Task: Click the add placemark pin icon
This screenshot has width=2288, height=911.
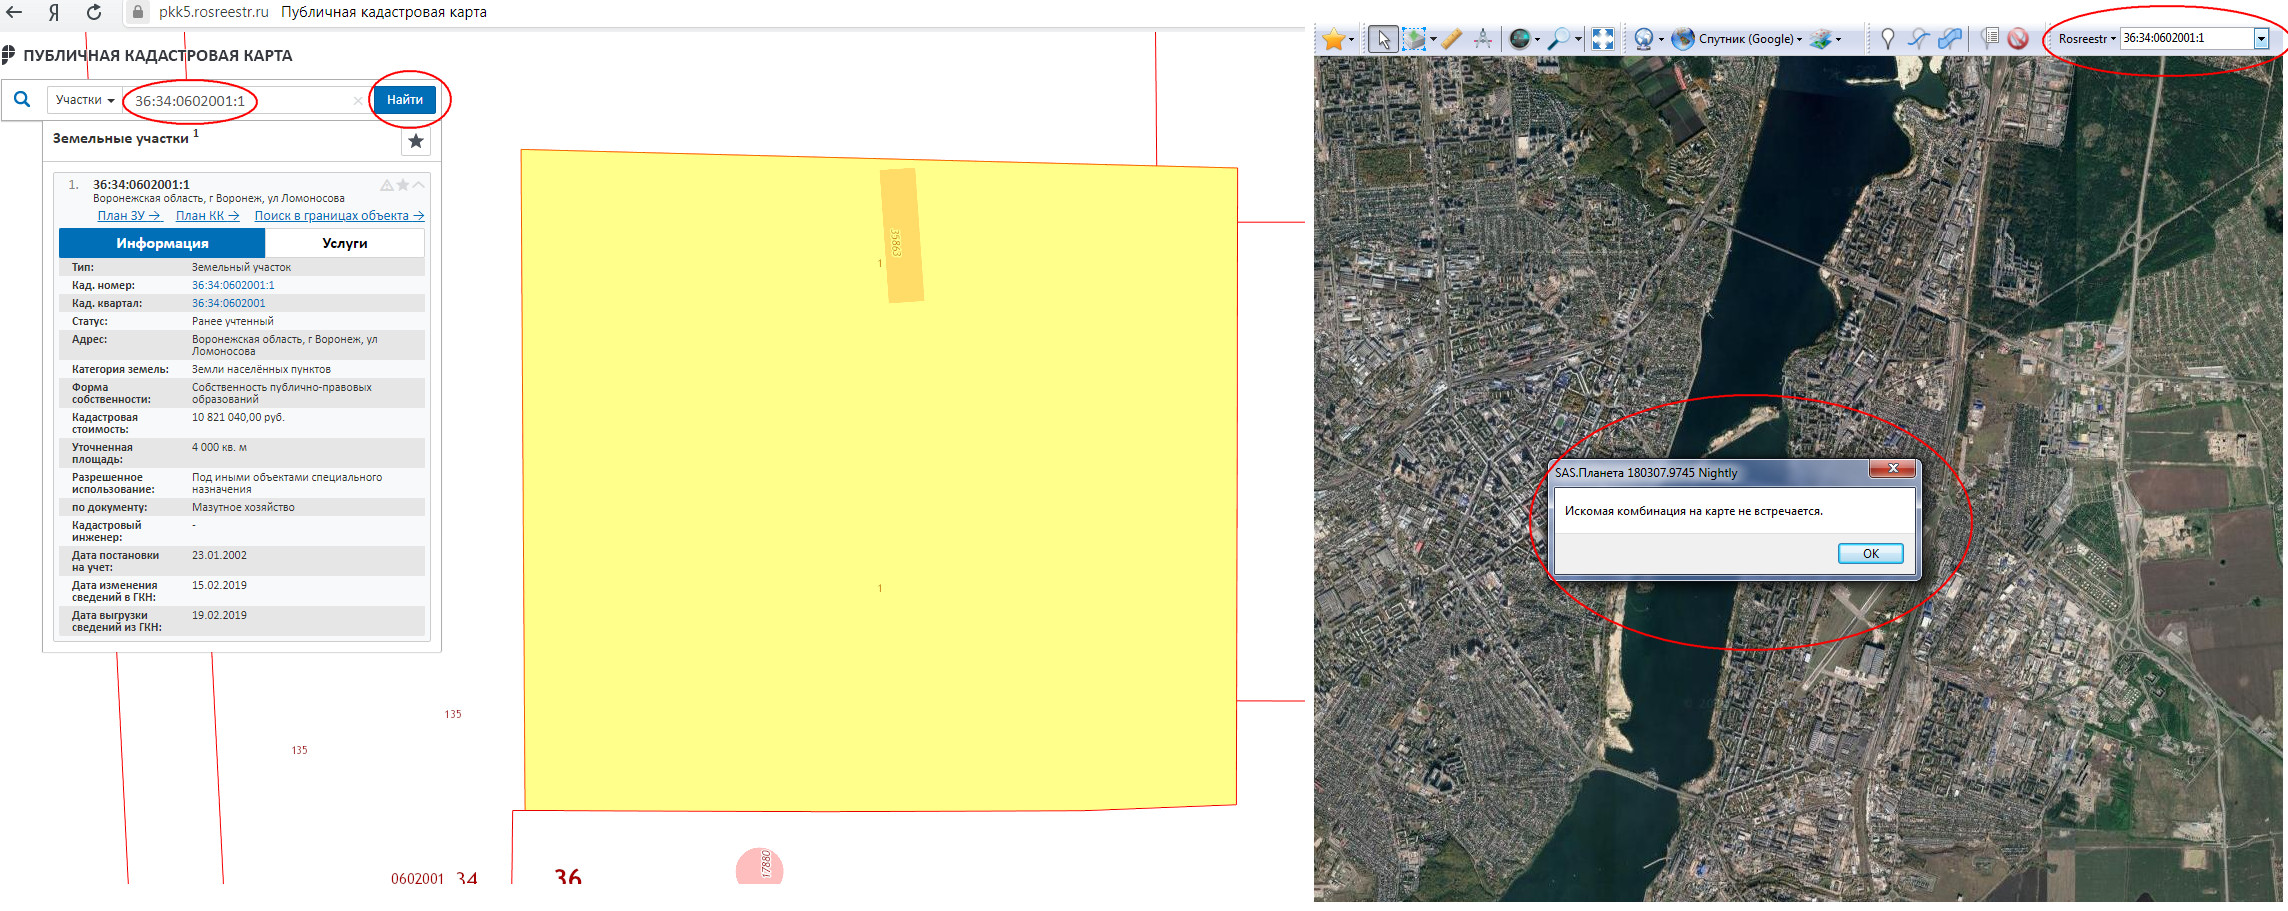Action: tap(1887, 39)
